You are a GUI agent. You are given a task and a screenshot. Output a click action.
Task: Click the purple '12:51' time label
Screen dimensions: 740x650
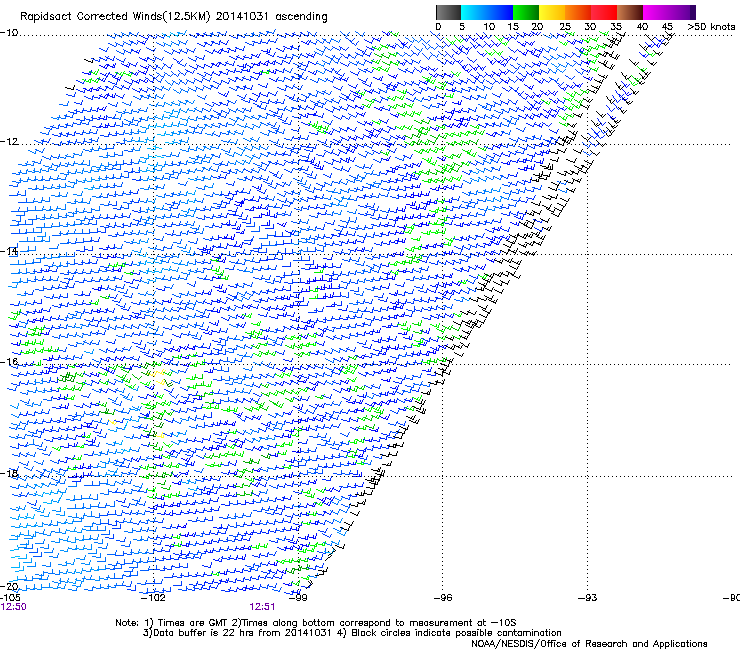pyautogui.click(x=262, y=607)
